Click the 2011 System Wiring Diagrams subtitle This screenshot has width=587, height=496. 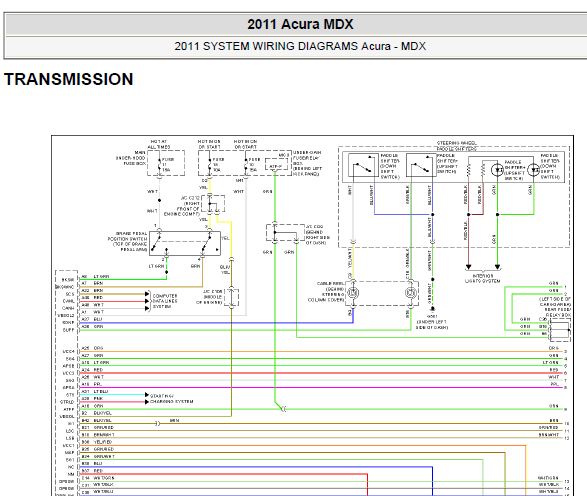300,46
